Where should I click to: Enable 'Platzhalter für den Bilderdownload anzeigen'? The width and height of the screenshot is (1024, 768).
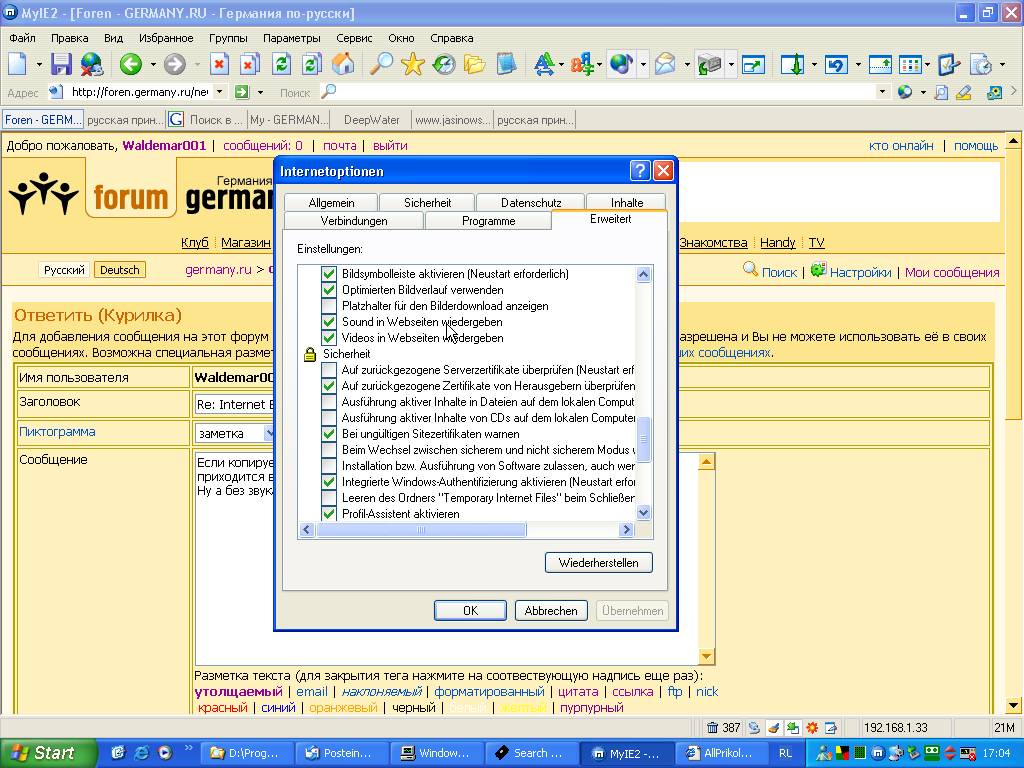[329, 306]
